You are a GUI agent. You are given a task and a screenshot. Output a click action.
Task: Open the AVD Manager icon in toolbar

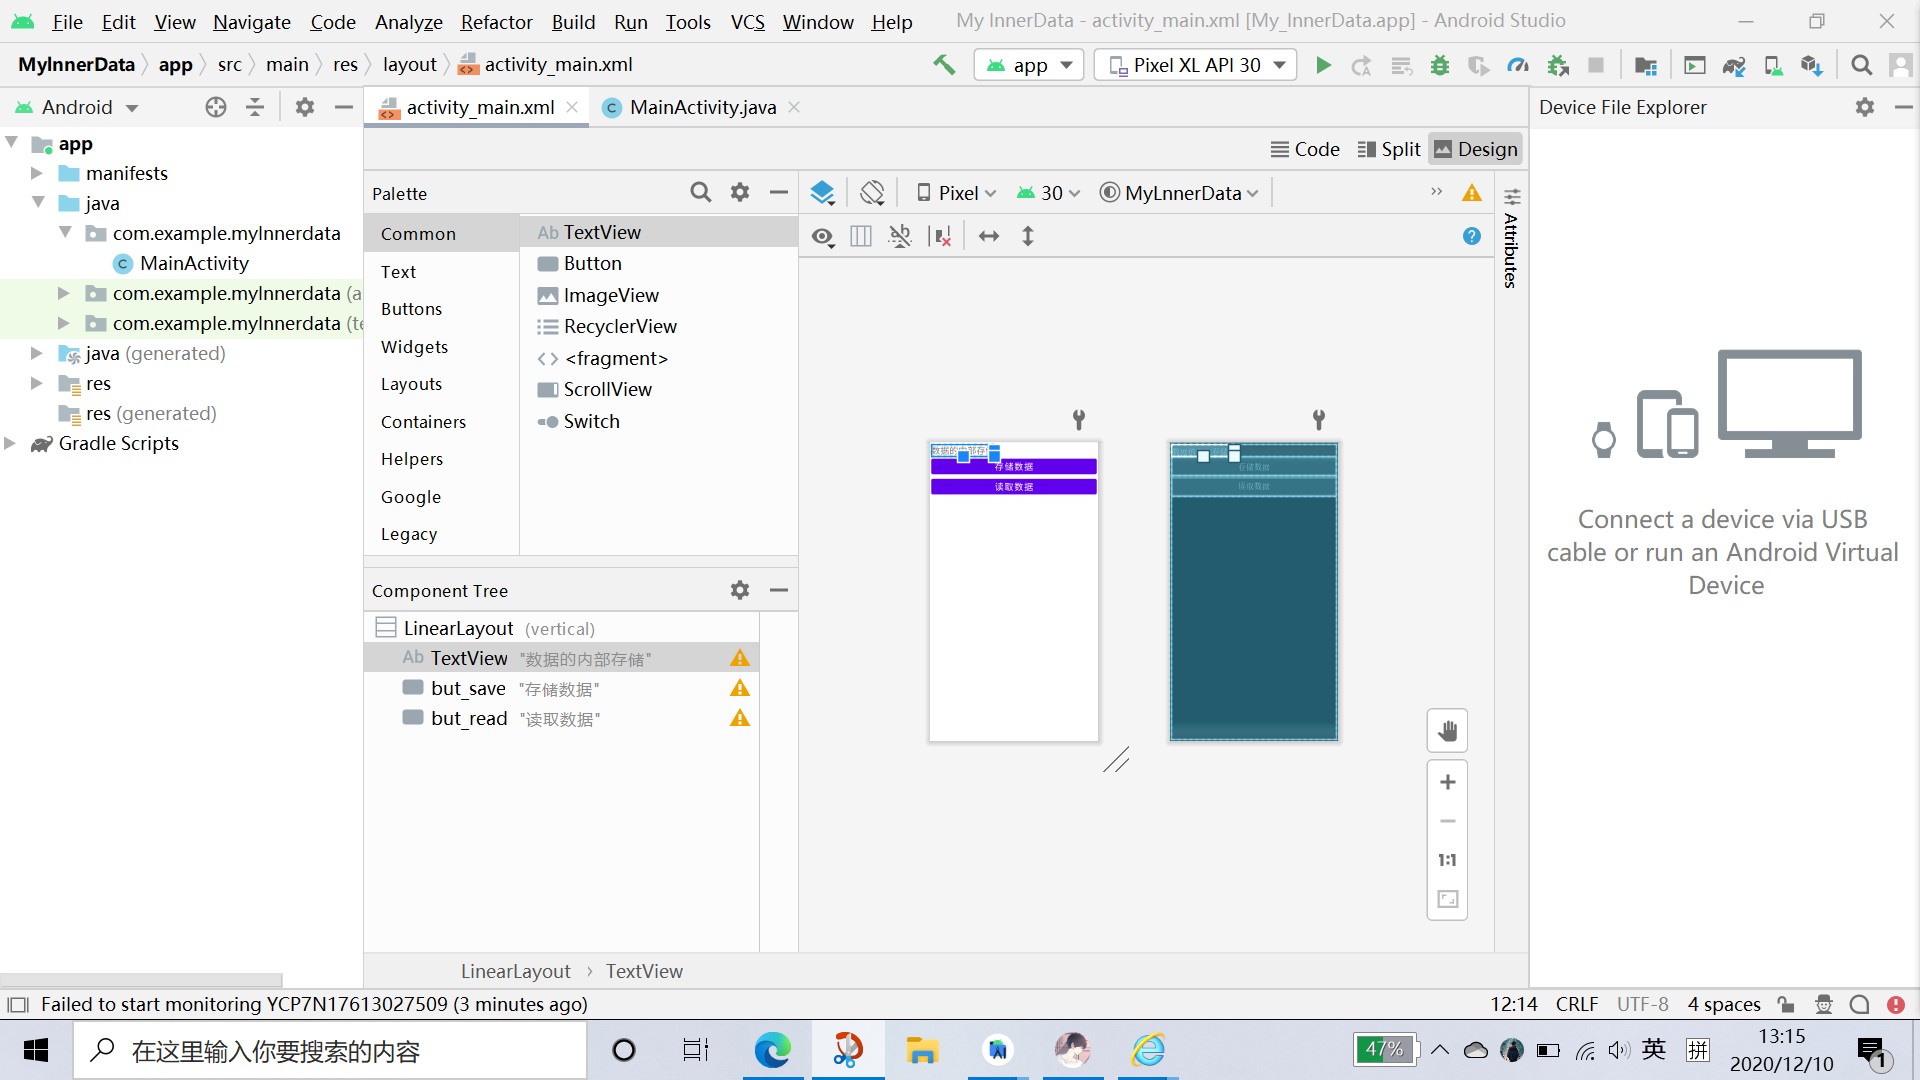(1773, 65)
